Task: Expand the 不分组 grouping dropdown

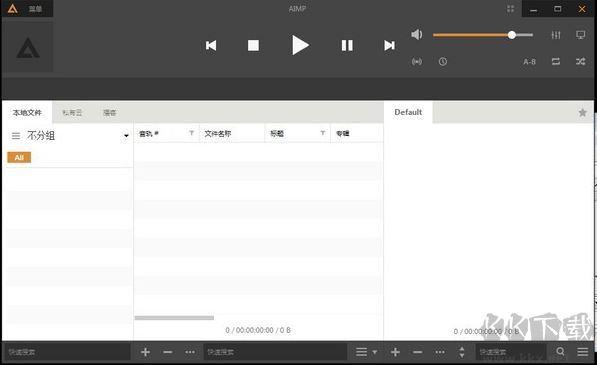Action: [126, 136]
